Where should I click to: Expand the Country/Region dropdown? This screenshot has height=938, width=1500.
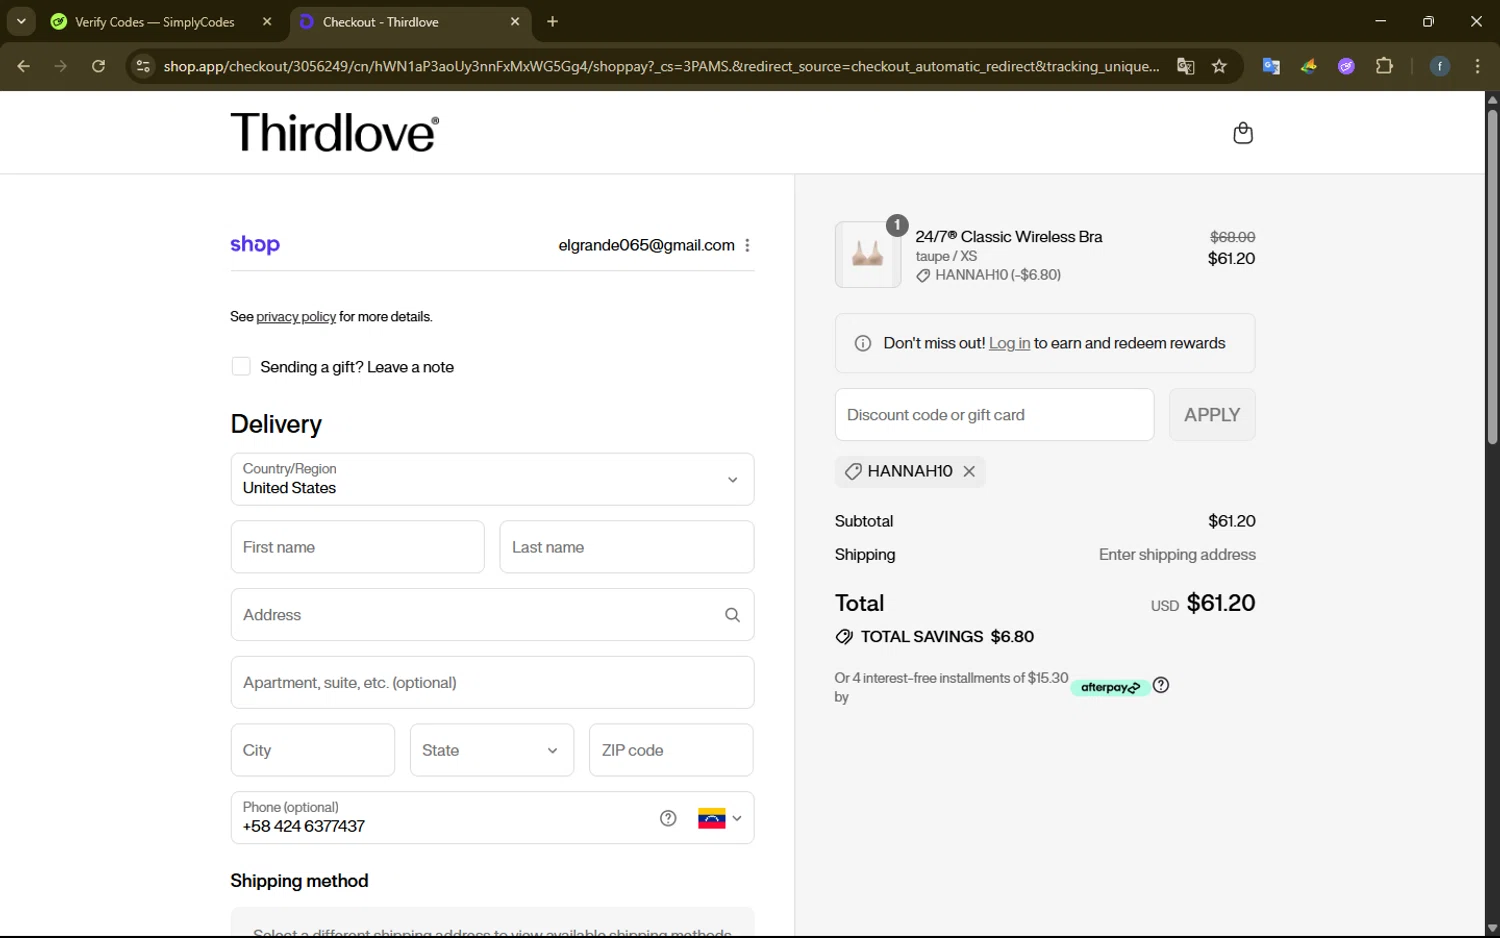tap(492, 479)
